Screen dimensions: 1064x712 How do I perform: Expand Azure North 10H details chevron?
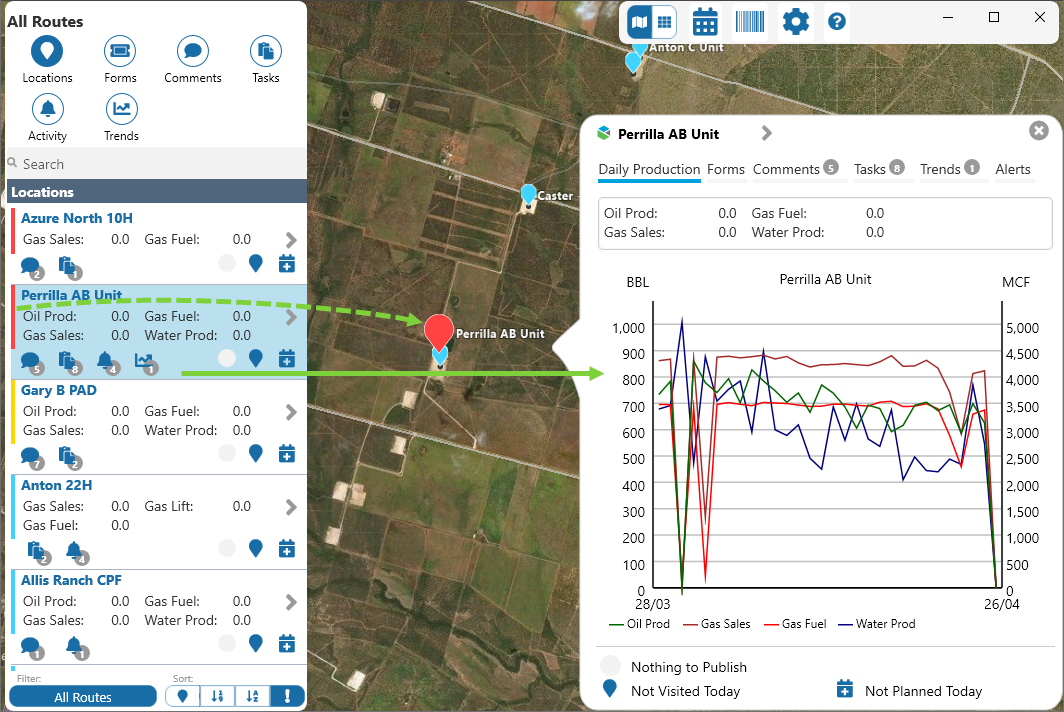pos(291,240)
